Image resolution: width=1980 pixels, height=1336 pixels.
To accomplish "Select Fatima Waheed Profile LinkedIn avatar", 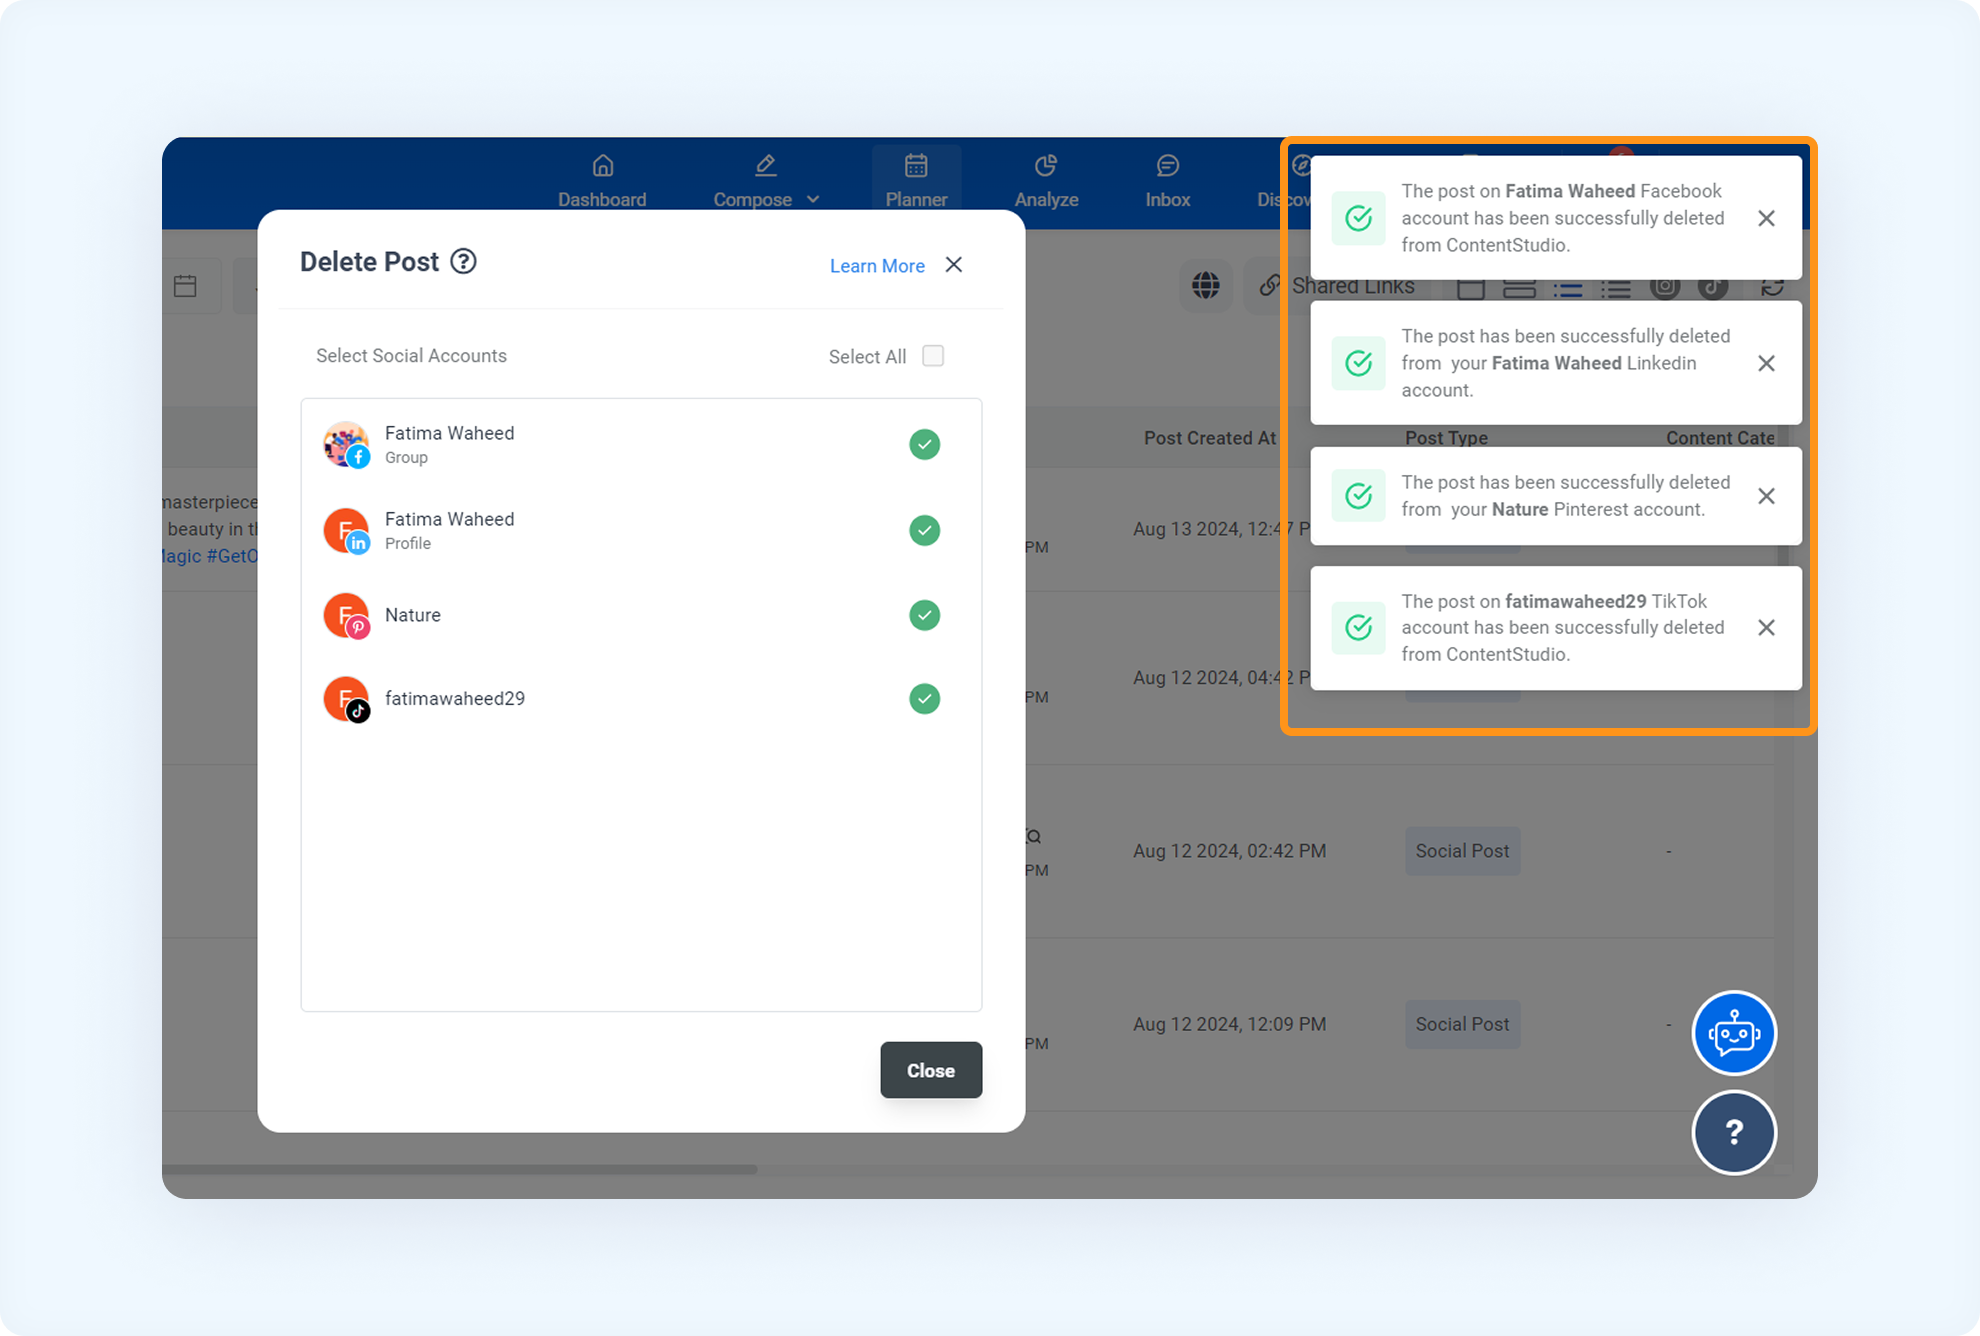I will tap(346, 530).
